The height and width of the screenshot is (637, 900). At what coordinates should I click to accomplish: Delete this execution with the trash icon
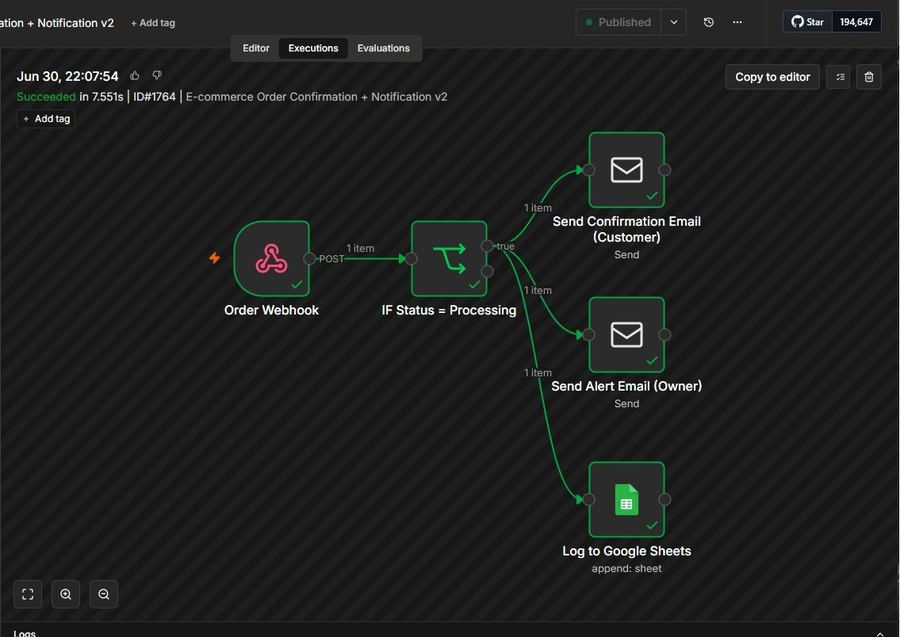pos(868,77)
